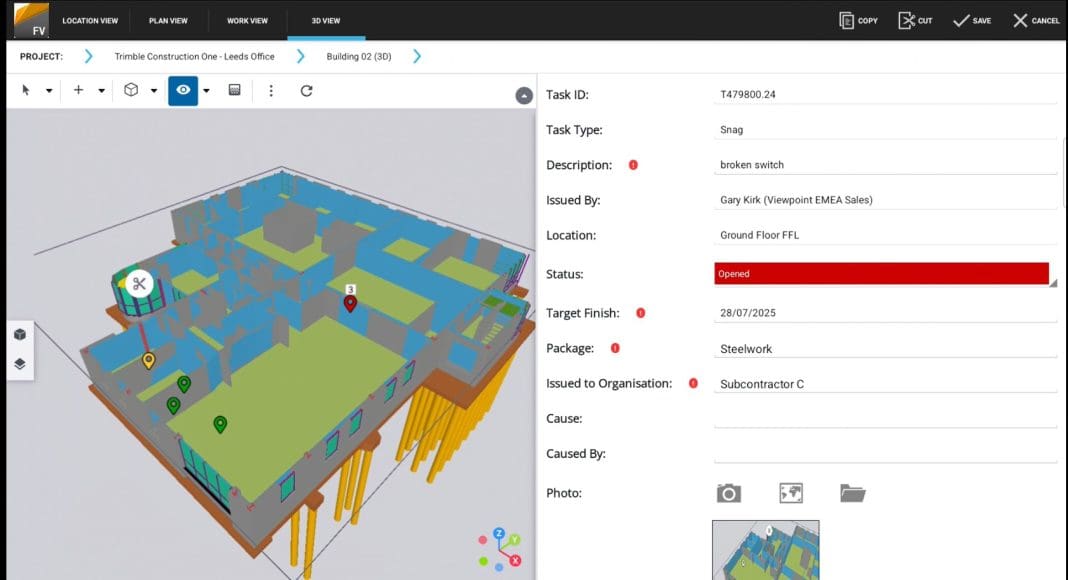Click the camera icon to take photo
Image resolution: width=1068 pixels, height=580 pixels.
(x=729, y=493)
